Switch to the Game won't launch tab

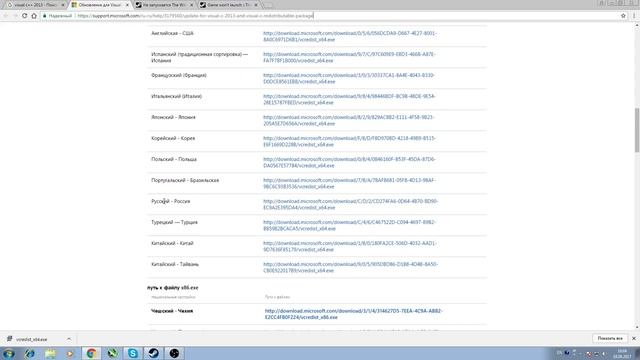[228, 5]
